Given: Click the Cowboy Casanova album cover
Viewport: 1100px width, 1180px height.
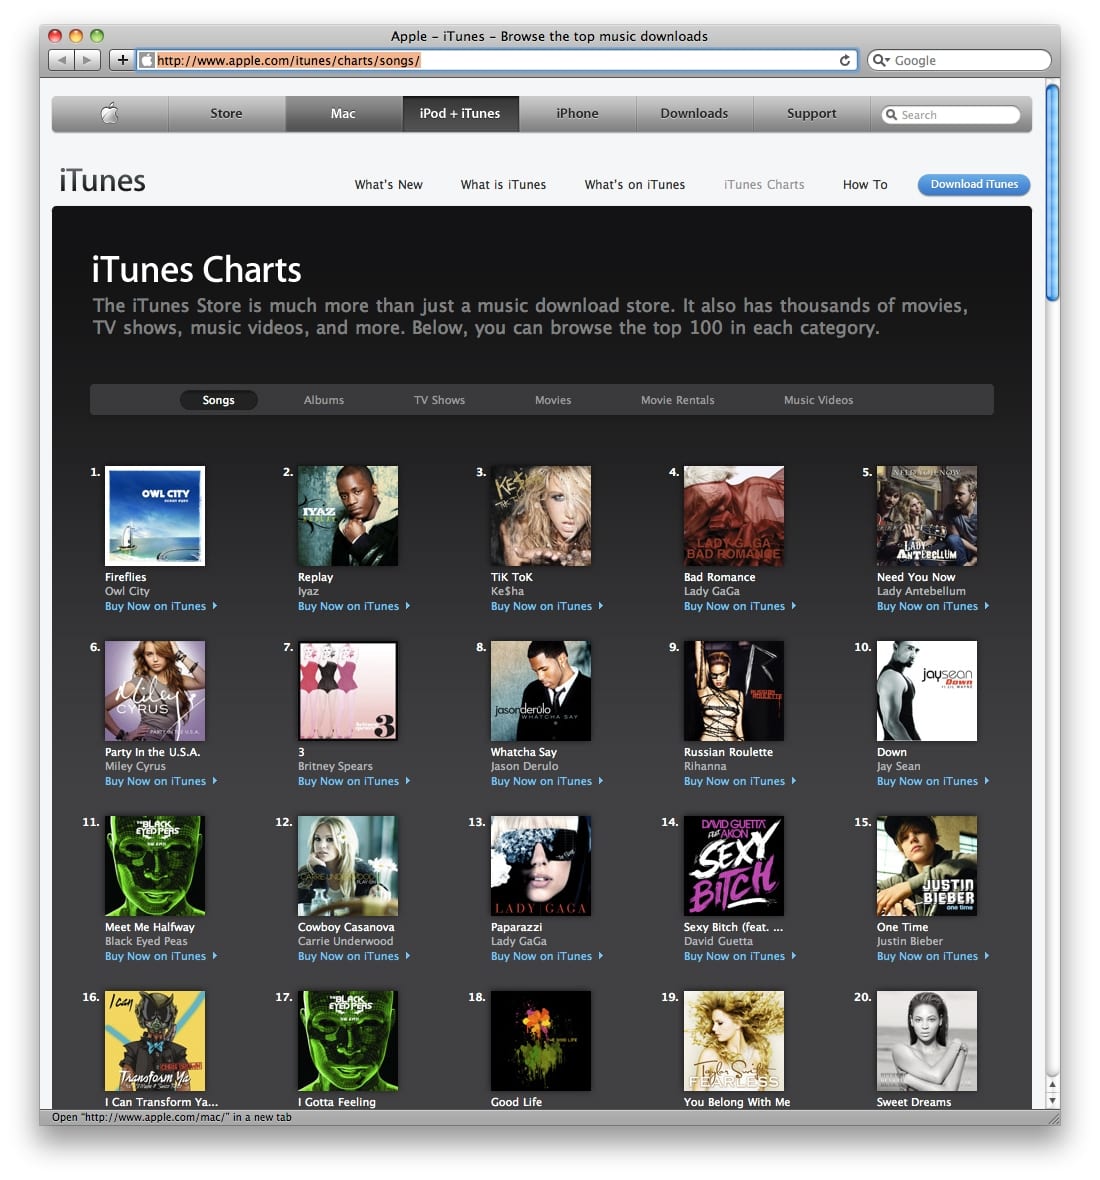Looking at the screenshot, I should [348, 866].
